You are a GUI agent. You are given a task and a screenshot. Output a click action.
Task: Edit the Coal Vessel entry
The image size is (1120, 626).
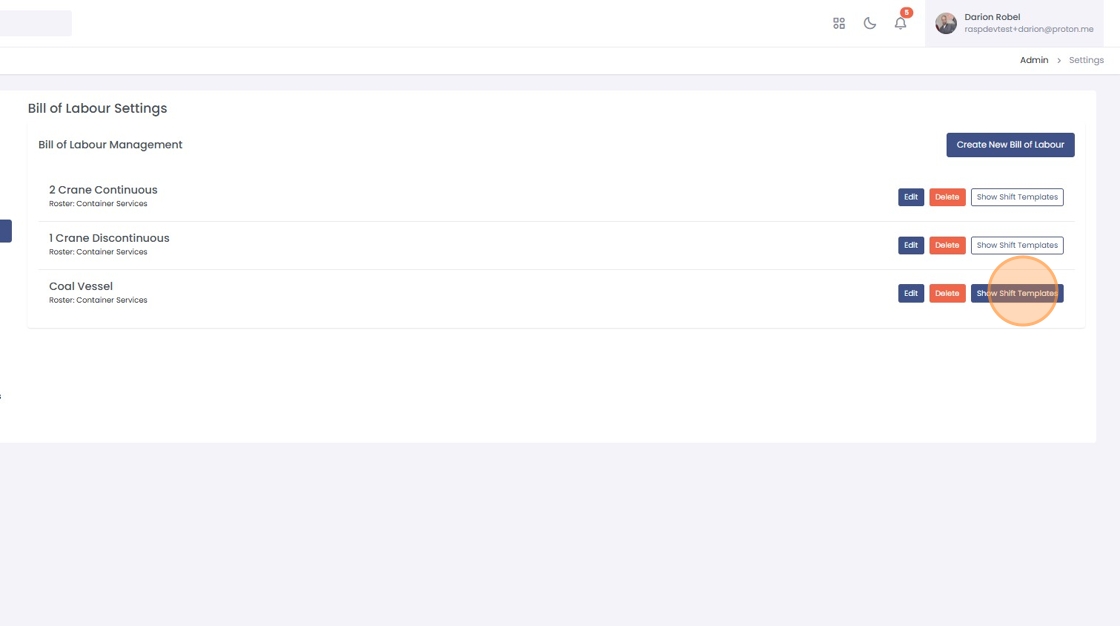910,293
